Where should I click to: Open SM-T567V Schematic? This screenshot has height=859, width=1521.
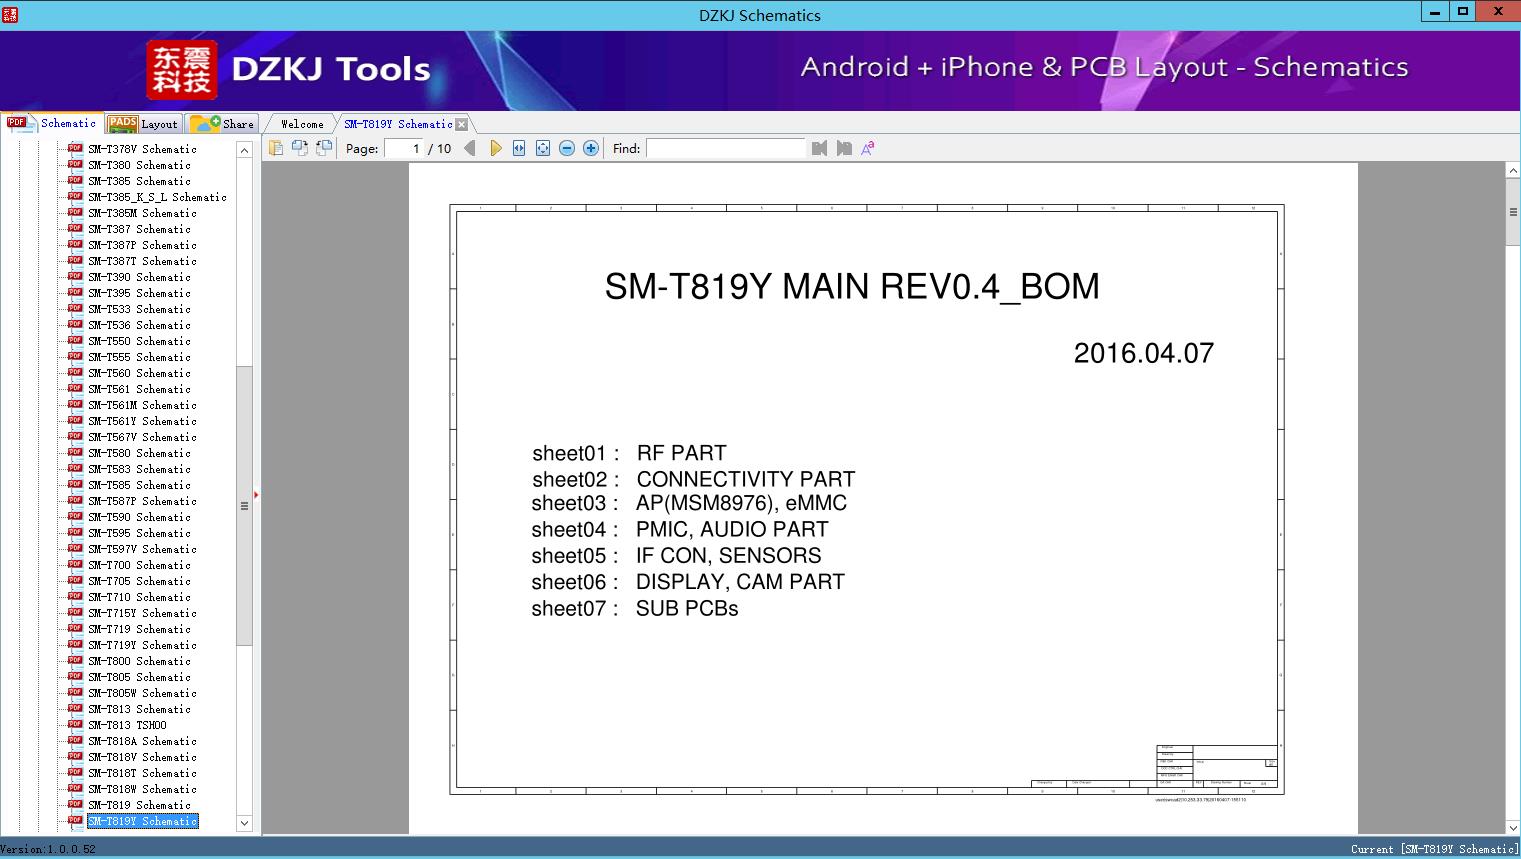coord(142,437)
